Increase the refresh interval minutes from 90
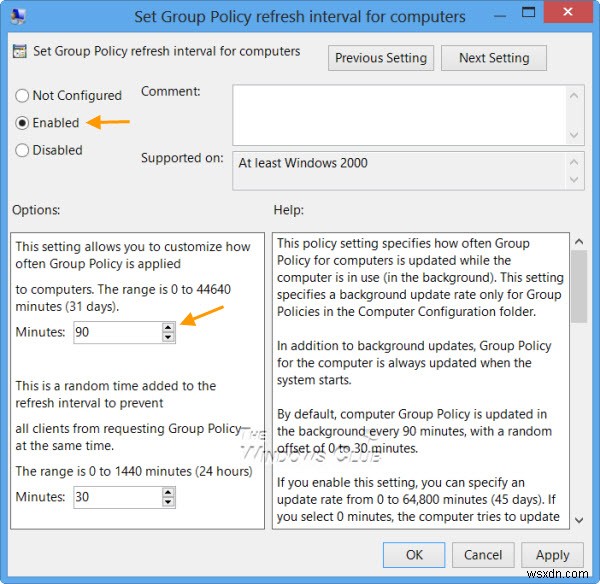The height and width of the screenshot is (584, 600). click(x=168, y=327)
